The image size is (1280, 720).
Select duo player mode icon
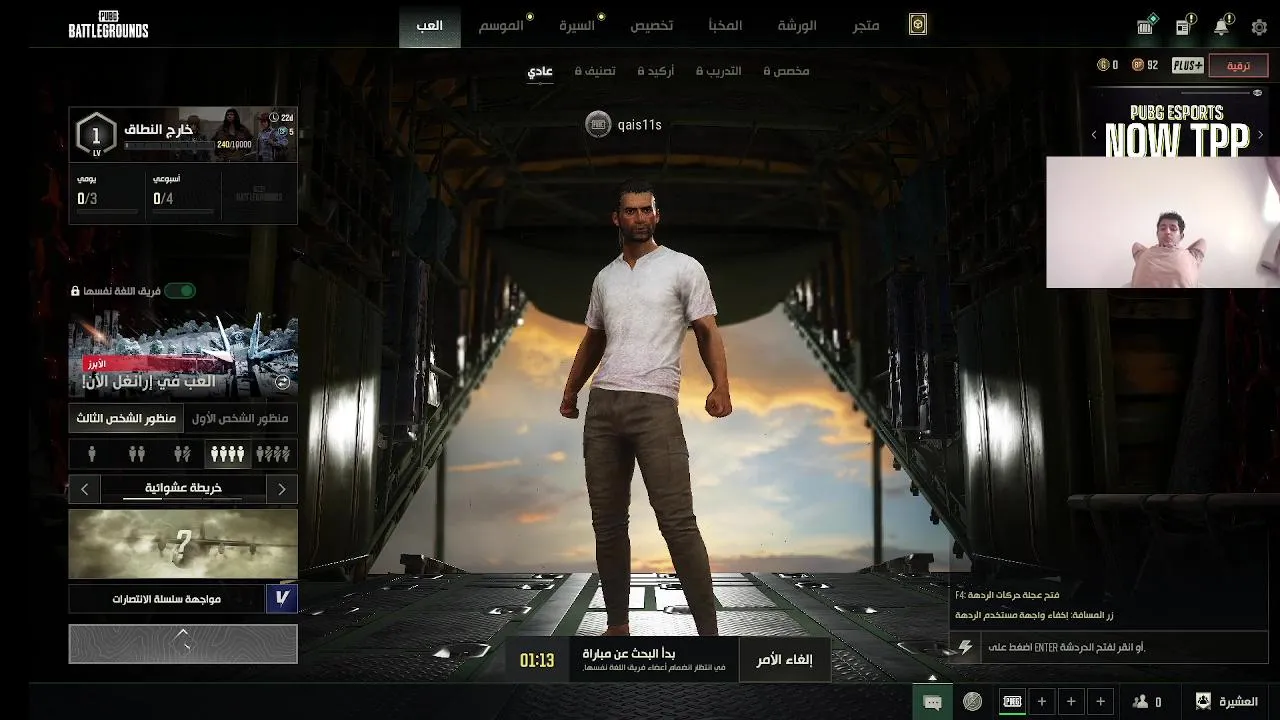(137, 454)
